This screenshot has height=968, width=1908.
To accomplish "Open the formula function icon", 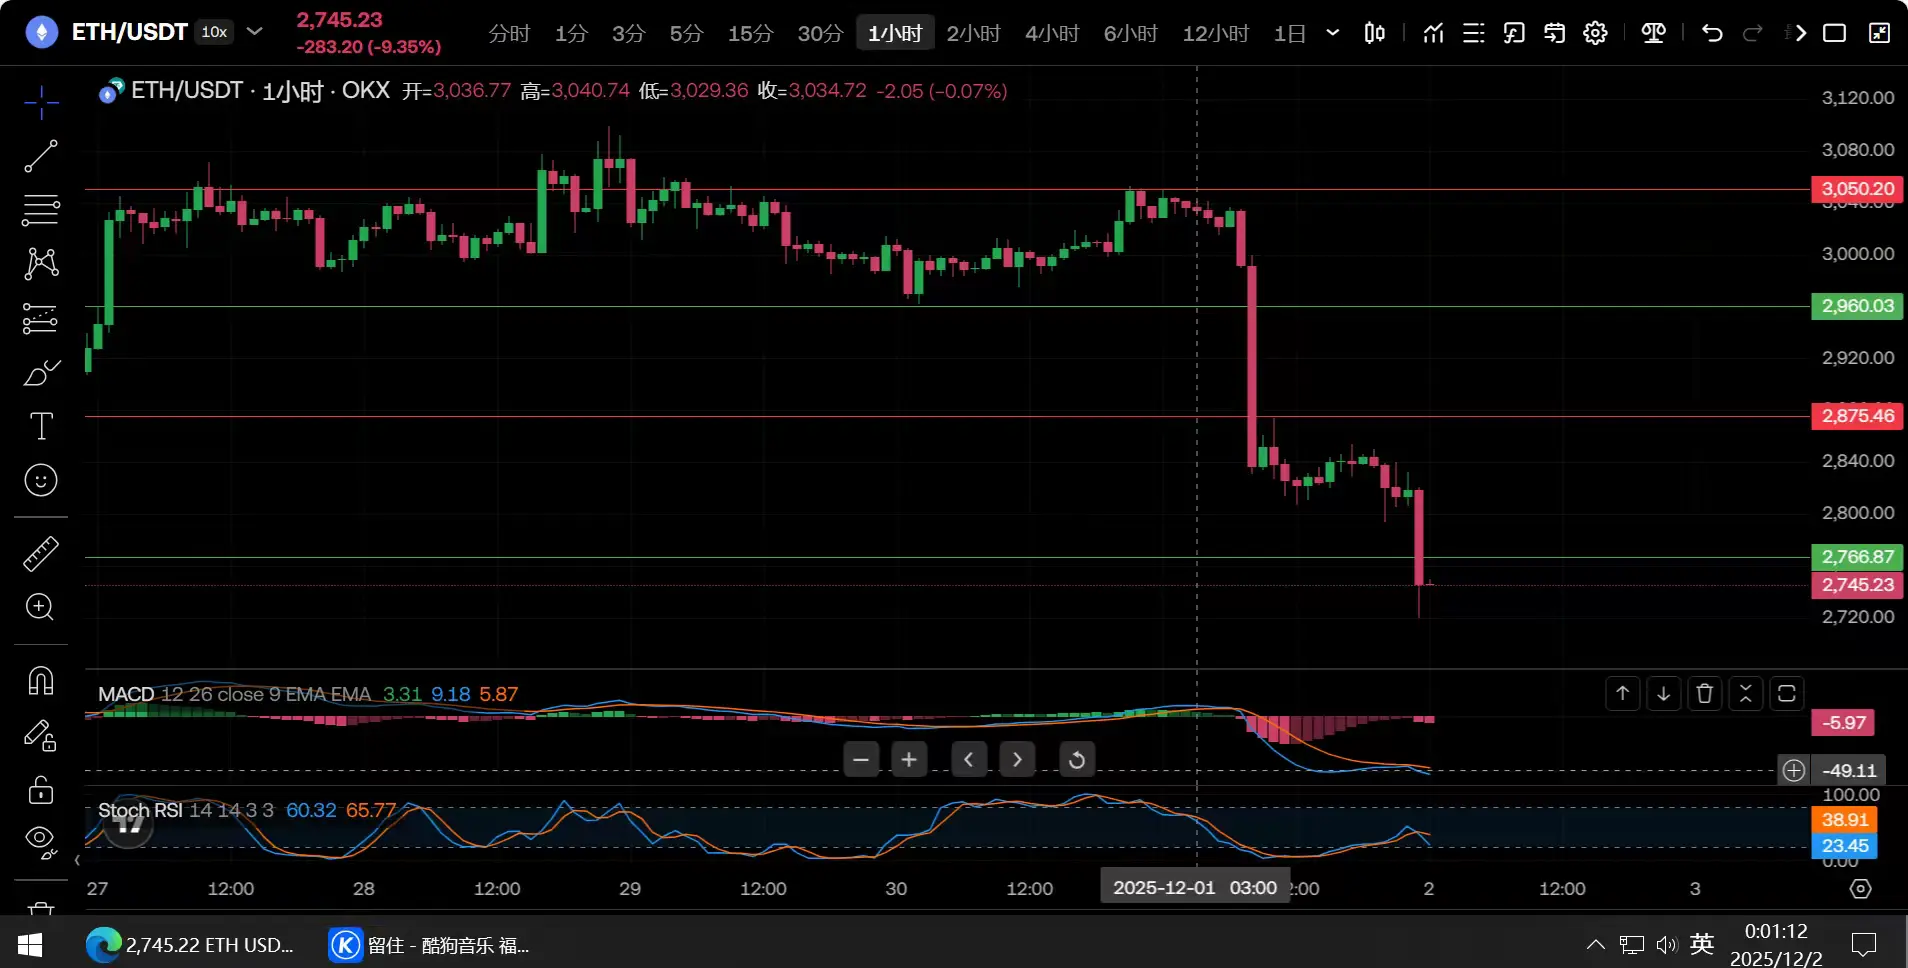I will point(1514,33).
